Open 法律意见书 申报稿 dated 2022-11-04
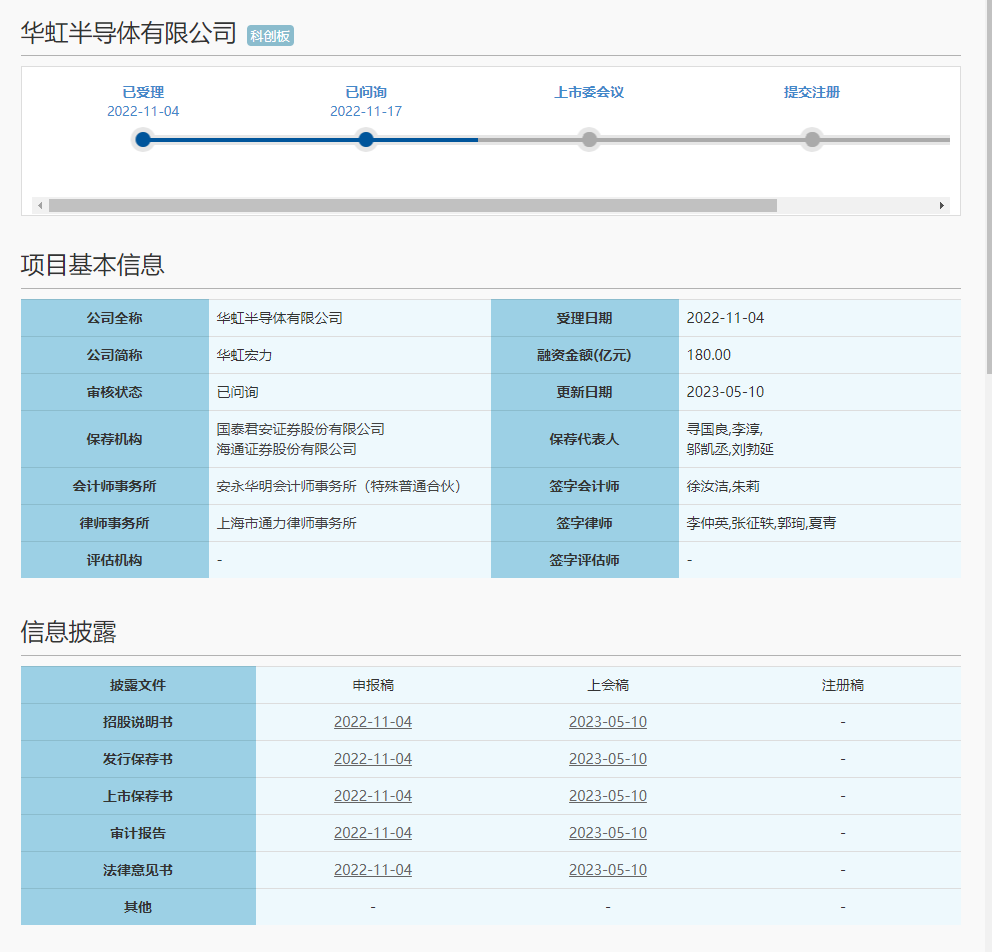 tap(372, 870)
